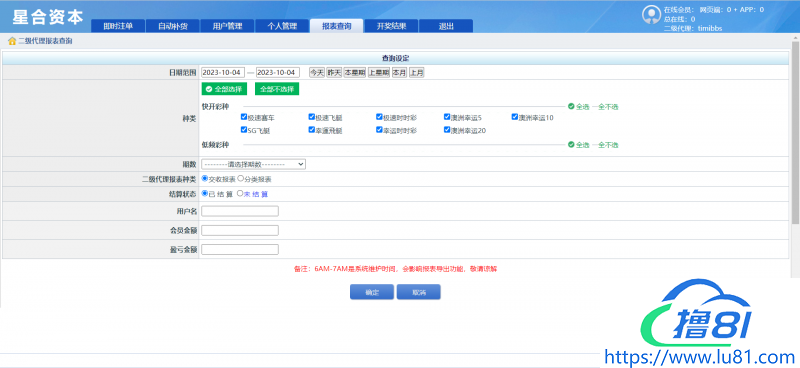The image size is (800, 368).
Task: Uncheck the 极速赛车 checkbox
Action: click(x=244, y=117)
